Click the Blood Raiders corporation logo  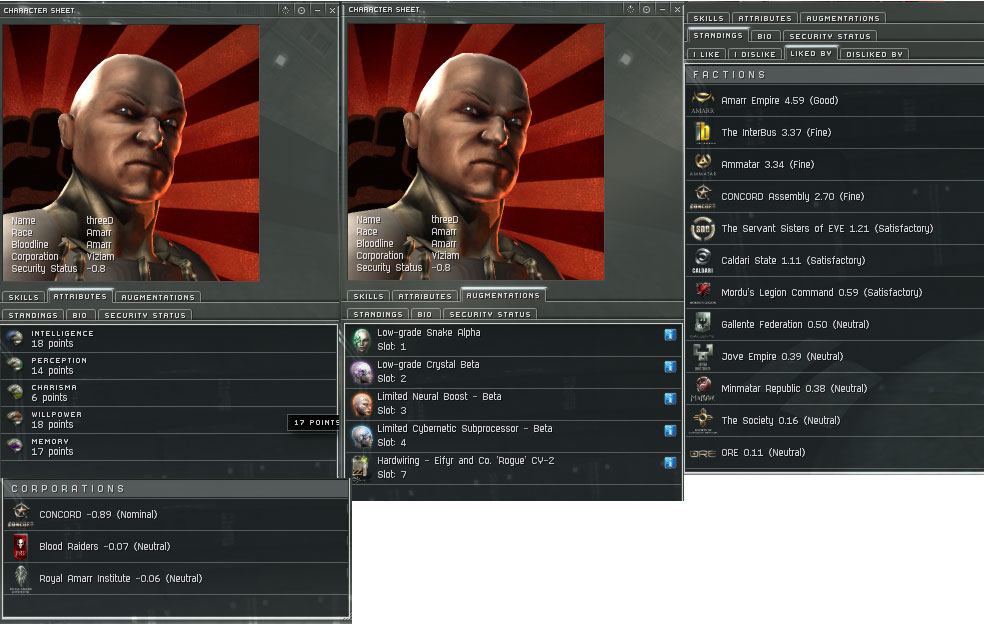(21, 547)
